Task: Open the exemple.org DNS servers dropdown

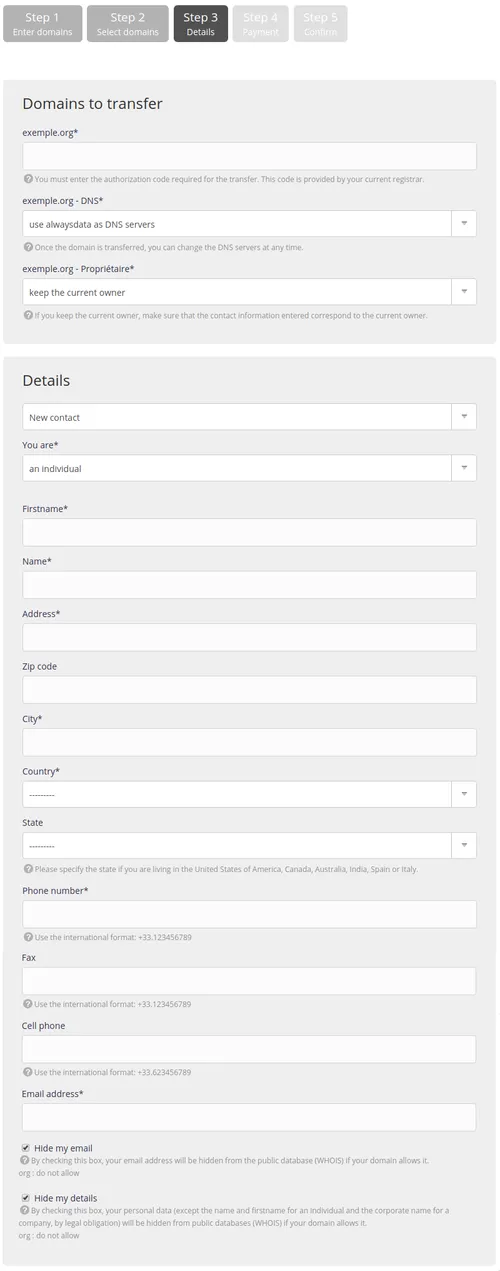Action: tap(249, 224)
